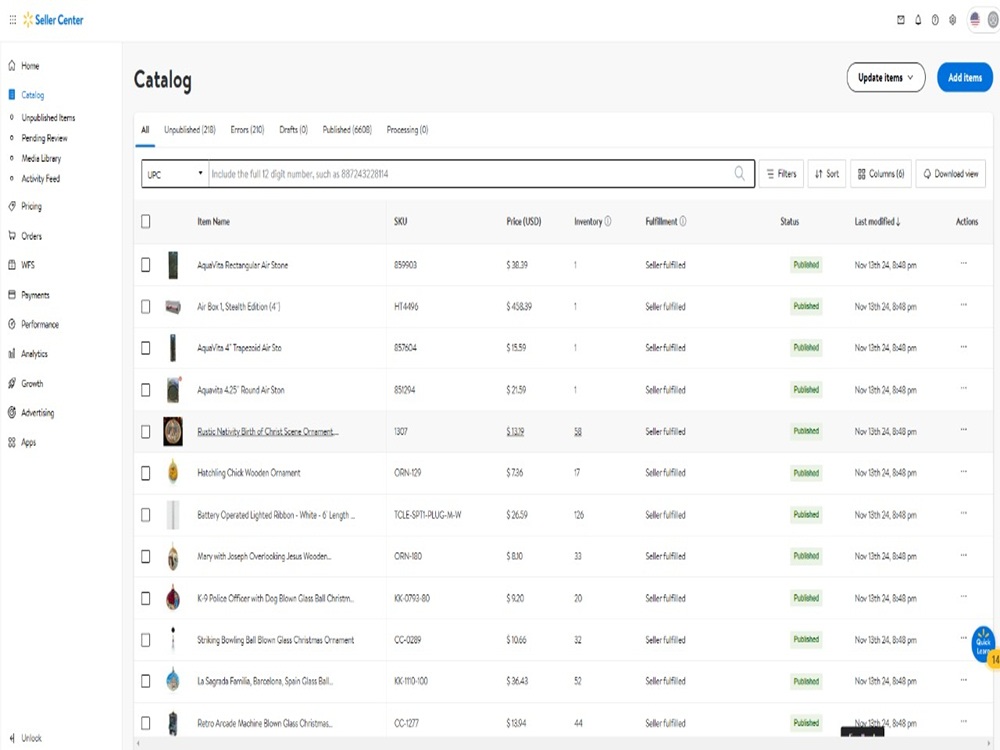This screenshot has height=750, width=1000.
Task: Click the search magnifier icon in UPC field
Action: pyautogui.click(x=739, y=173)
